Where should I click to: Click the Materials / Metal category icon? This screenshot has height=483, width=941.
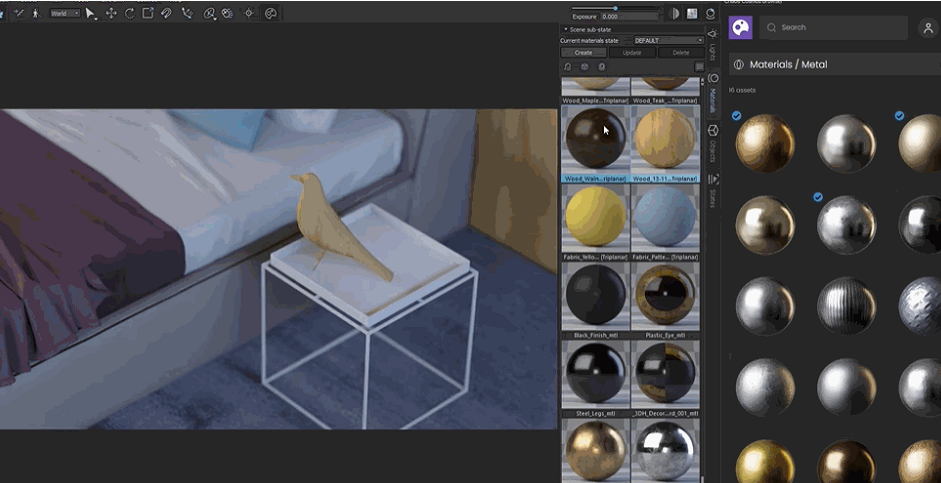pyautogui.click(x=739, y=64)
